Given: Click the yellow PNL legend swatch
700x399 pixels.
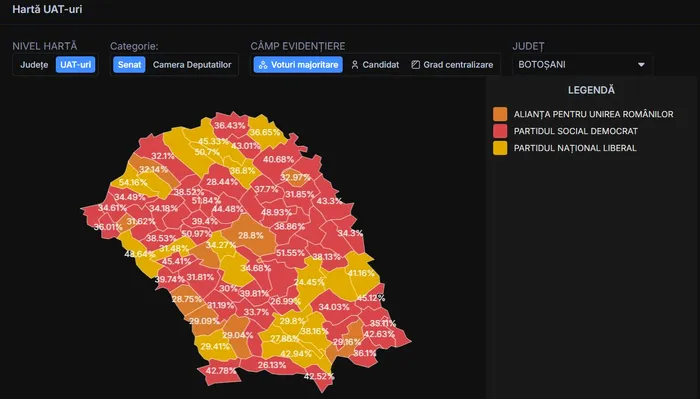Looking at the screenshot, I should (500, 148).
